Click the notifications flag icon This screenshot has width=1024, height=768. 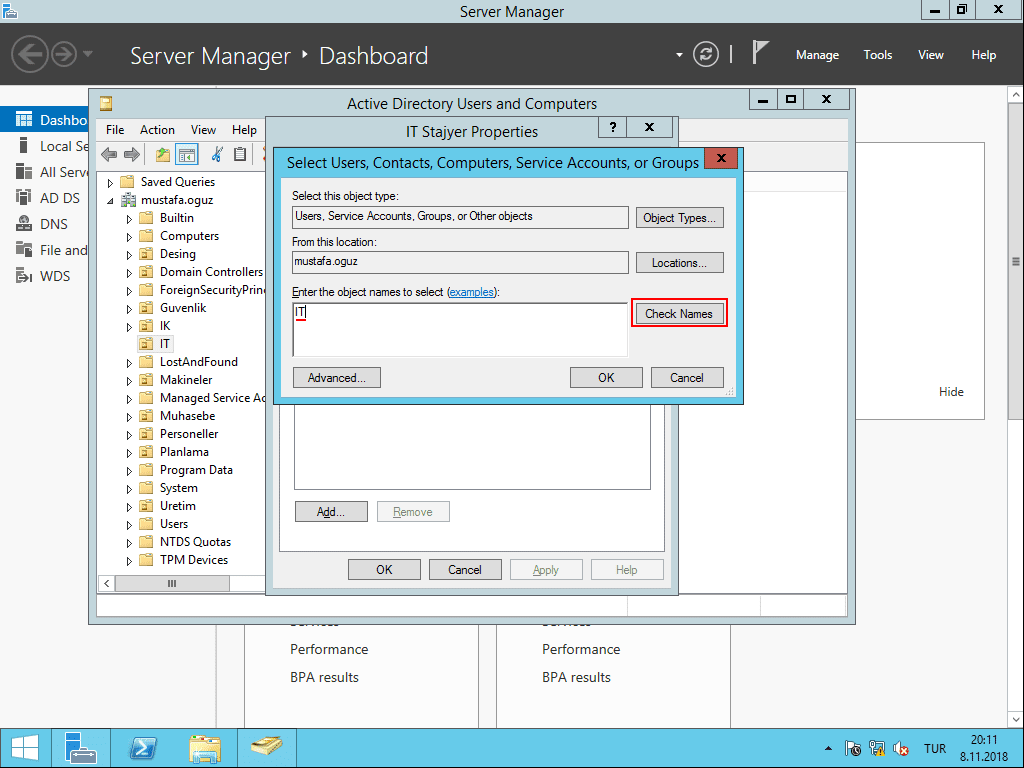(760, 53)
